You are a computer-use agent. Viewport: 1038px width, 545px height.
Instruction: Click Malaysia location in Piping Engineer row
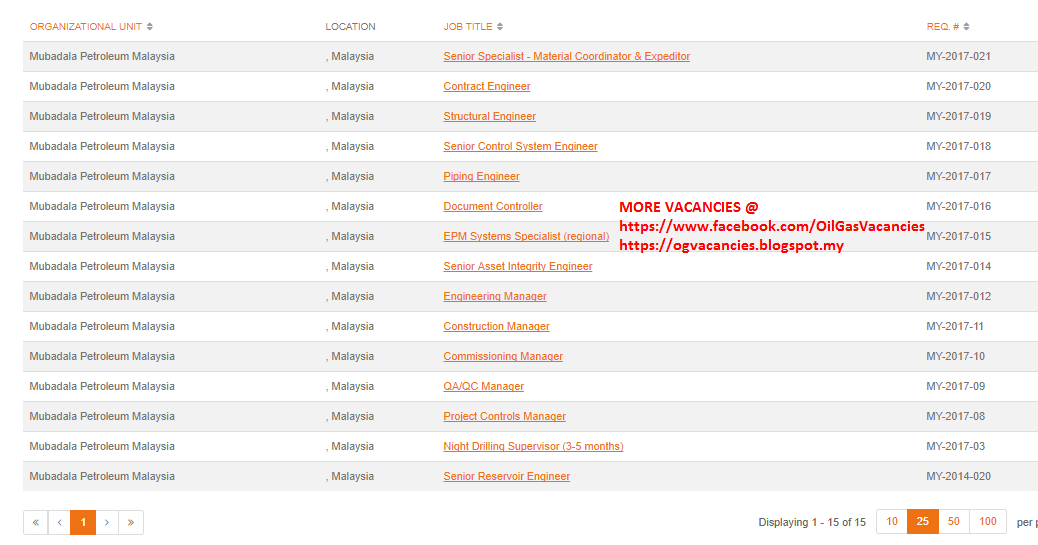(x=350, y=176)
